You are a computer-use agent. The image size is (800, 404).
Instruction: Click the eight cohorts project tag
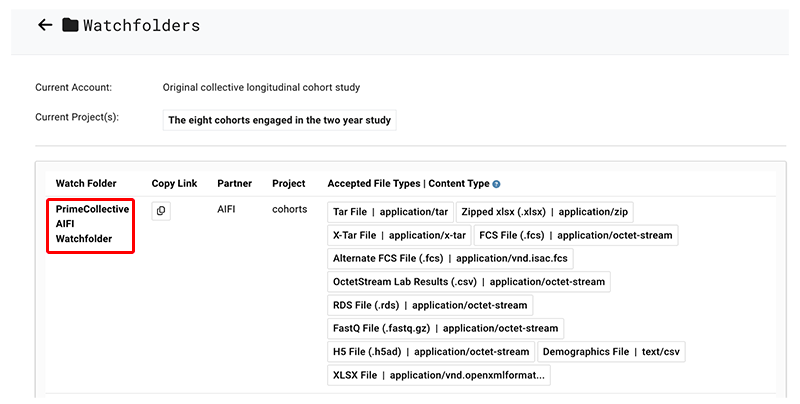(x=279, y=120)
